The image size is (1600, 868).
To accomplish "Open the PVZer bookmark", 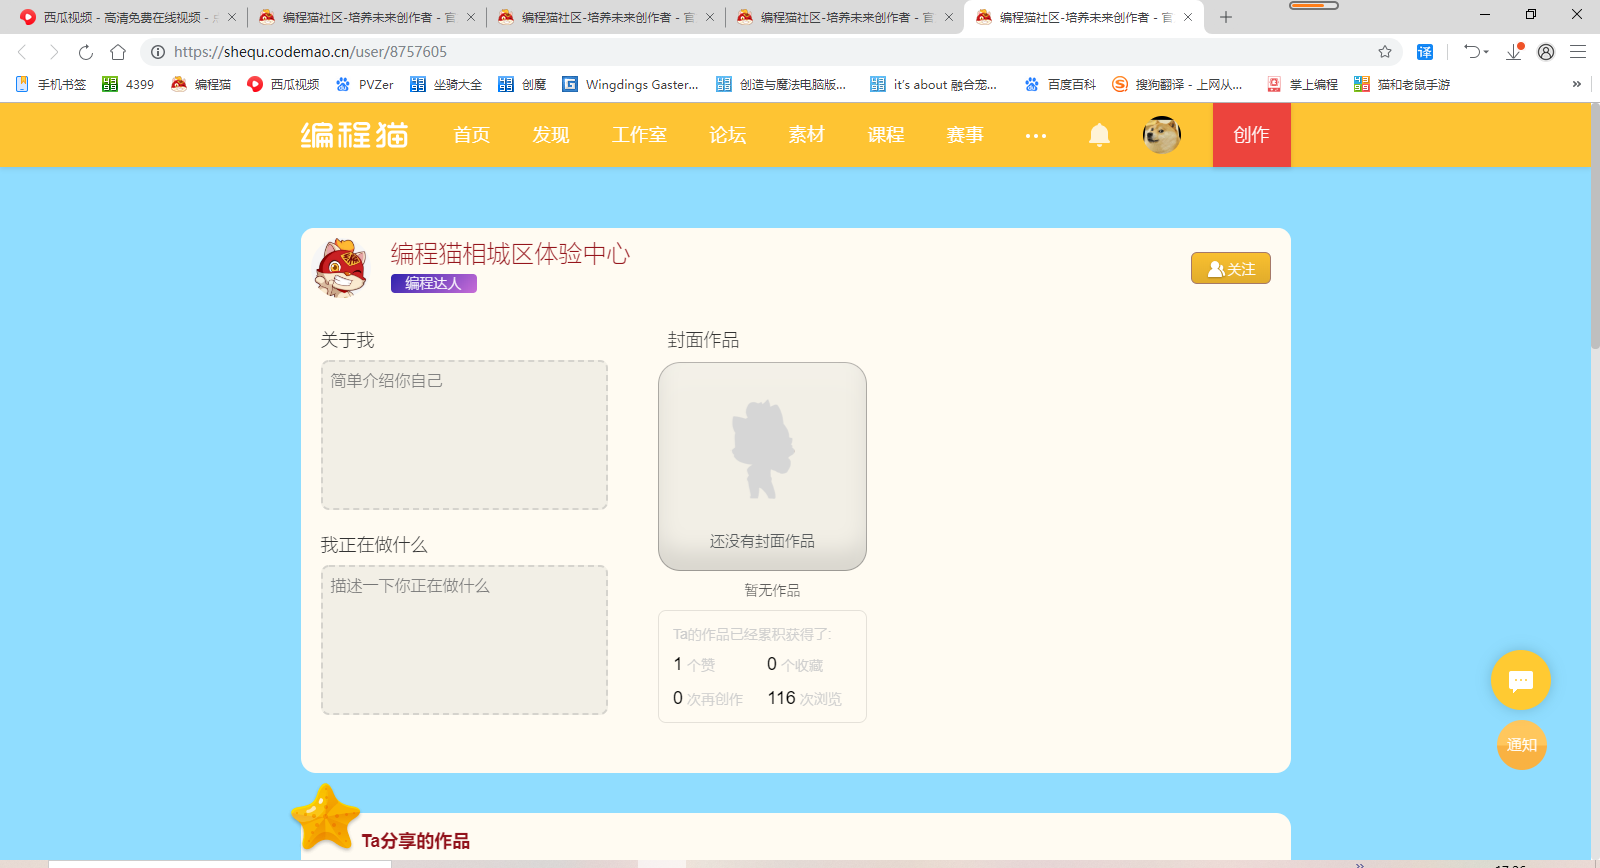I will click(364, 84).
